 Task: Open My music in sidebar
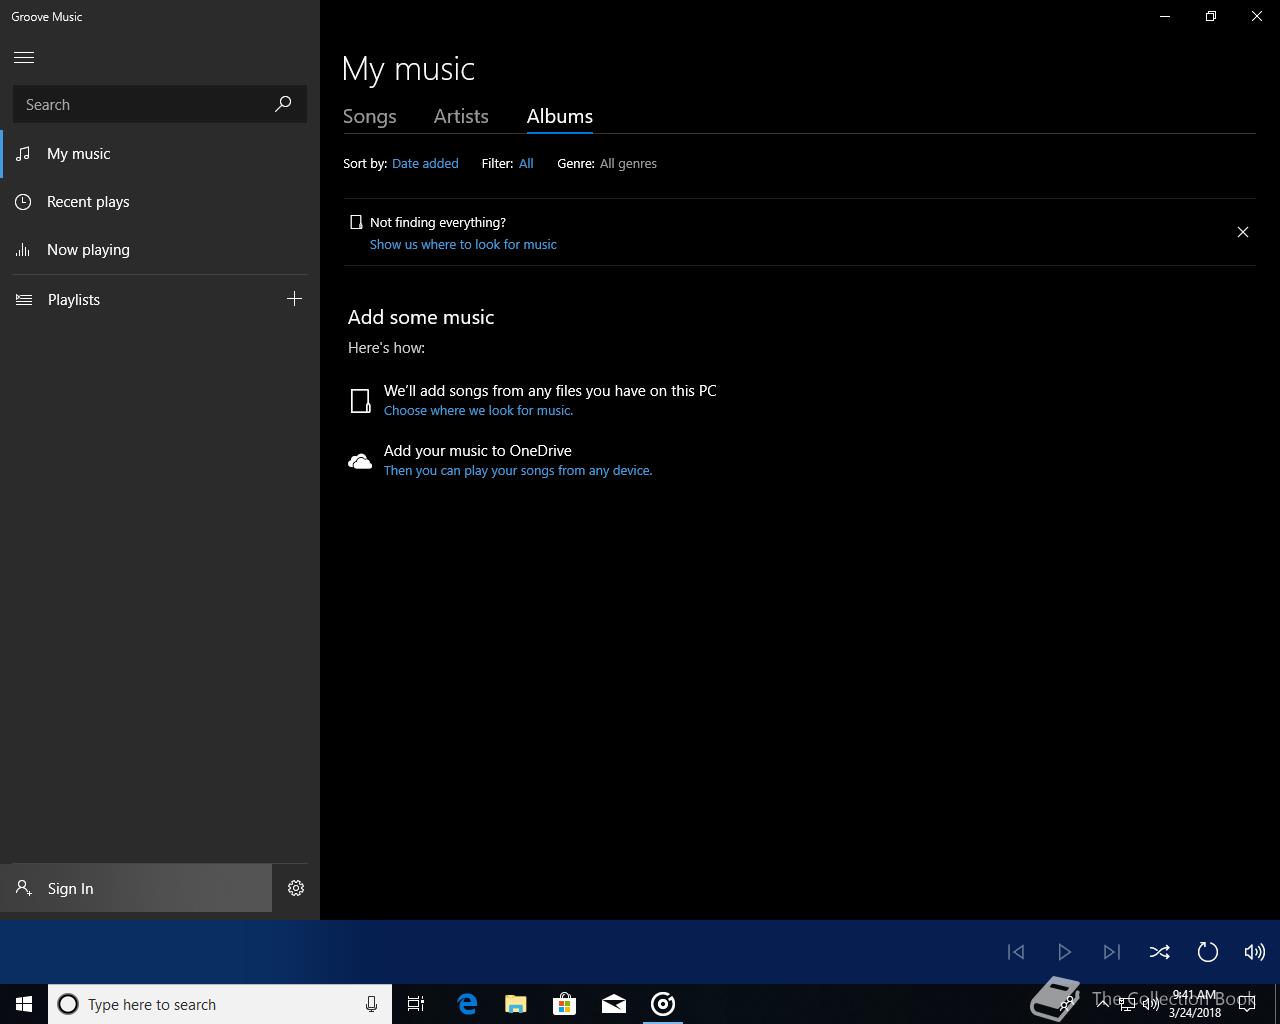160,154
